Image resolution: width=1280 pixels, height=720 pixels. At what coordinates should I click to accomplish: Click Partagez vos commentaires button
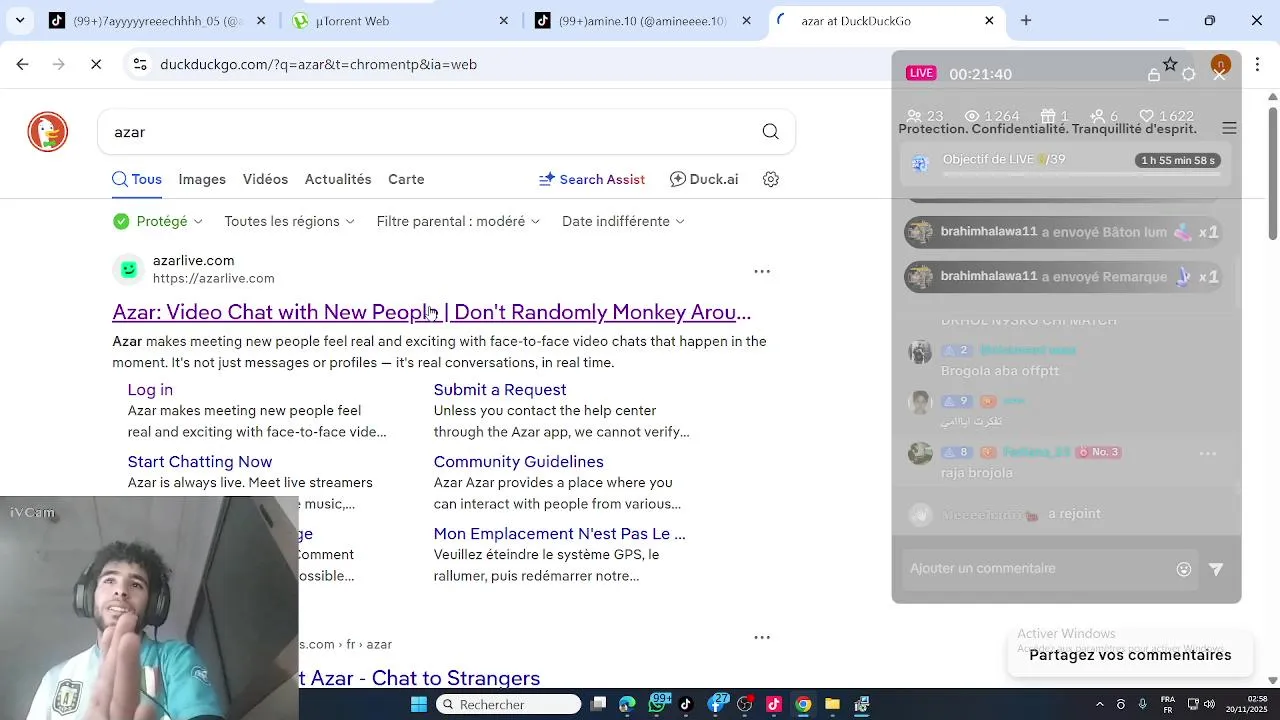(1130, 655)
